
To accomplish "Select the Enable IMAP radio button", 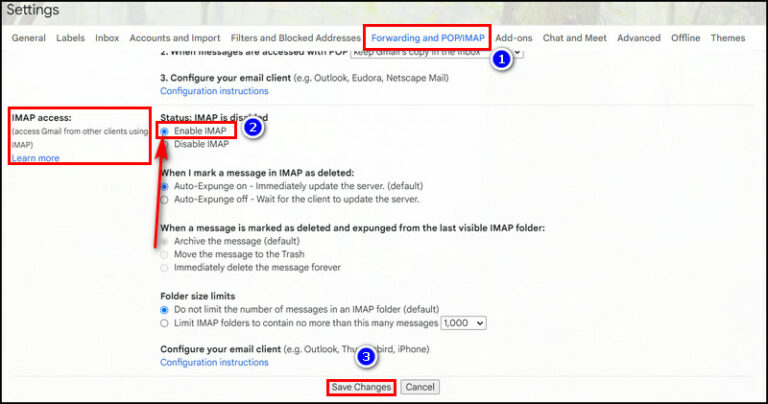I will pos(164,131).
